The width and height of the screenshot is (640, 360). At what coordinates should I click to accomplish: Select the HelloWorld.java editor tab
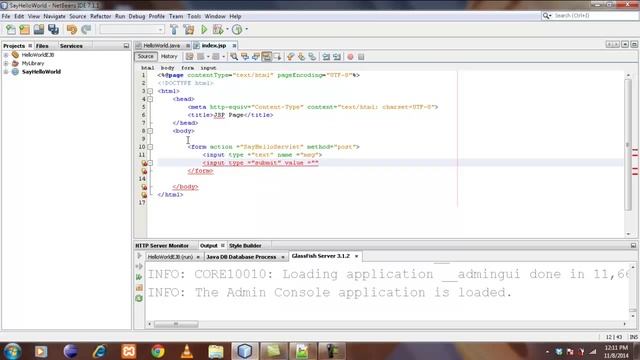pos(162,46)
